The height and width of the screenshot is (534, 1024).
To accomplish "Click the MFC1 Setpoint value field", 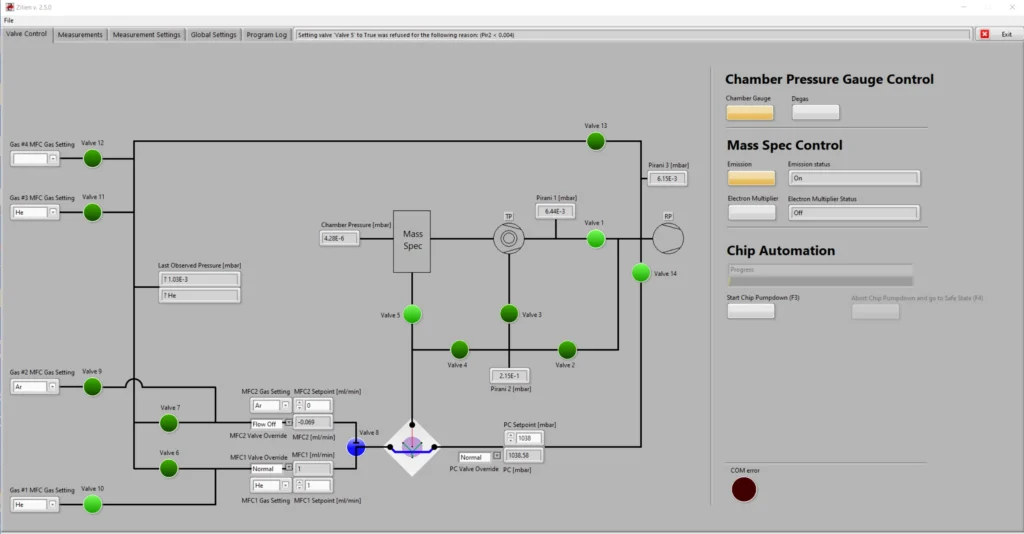I will 317,485.
